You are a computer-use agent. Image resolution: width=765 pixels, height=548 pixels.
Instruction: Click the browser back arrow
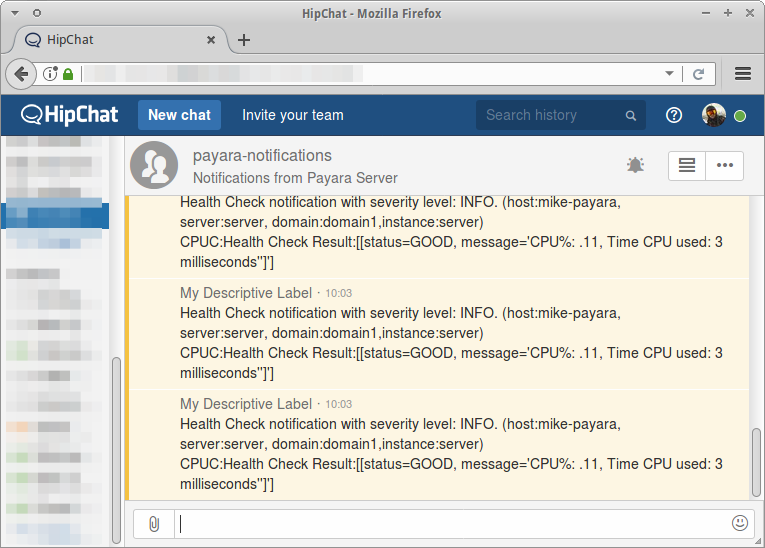pyautogui.click(x=21, y=74)
